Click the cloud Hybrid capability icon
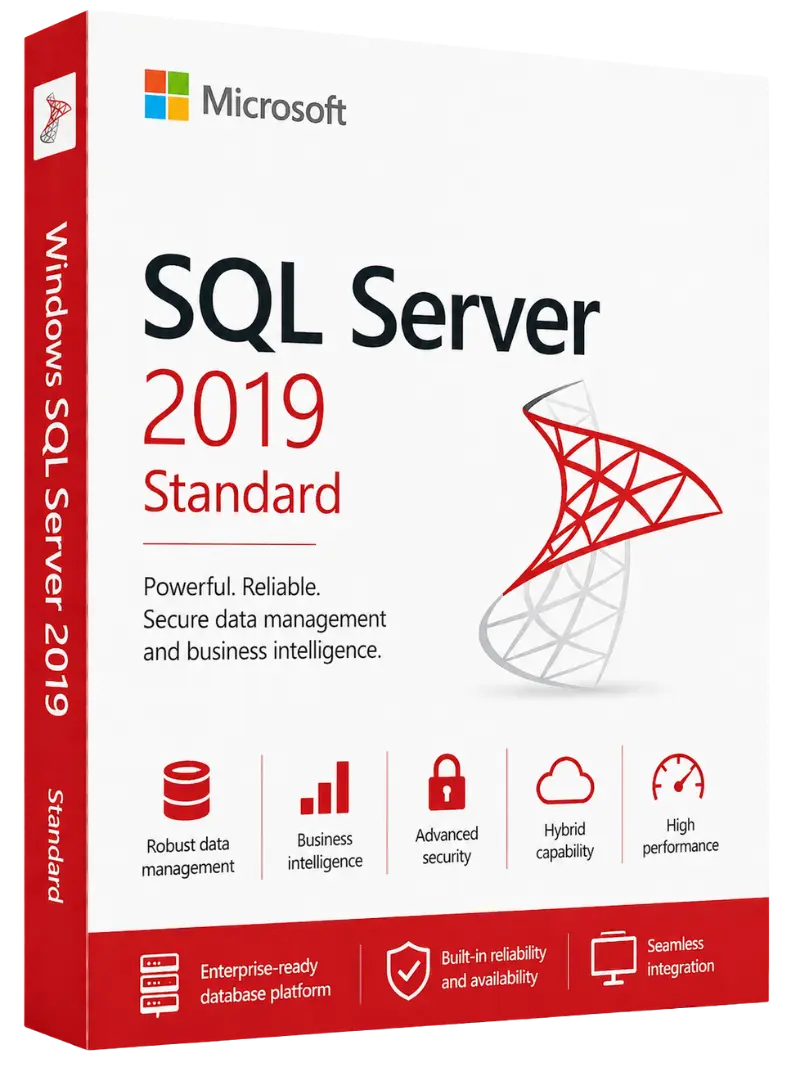The height and width of the screenshot is (1067, 800). click(x=565, y=780)
